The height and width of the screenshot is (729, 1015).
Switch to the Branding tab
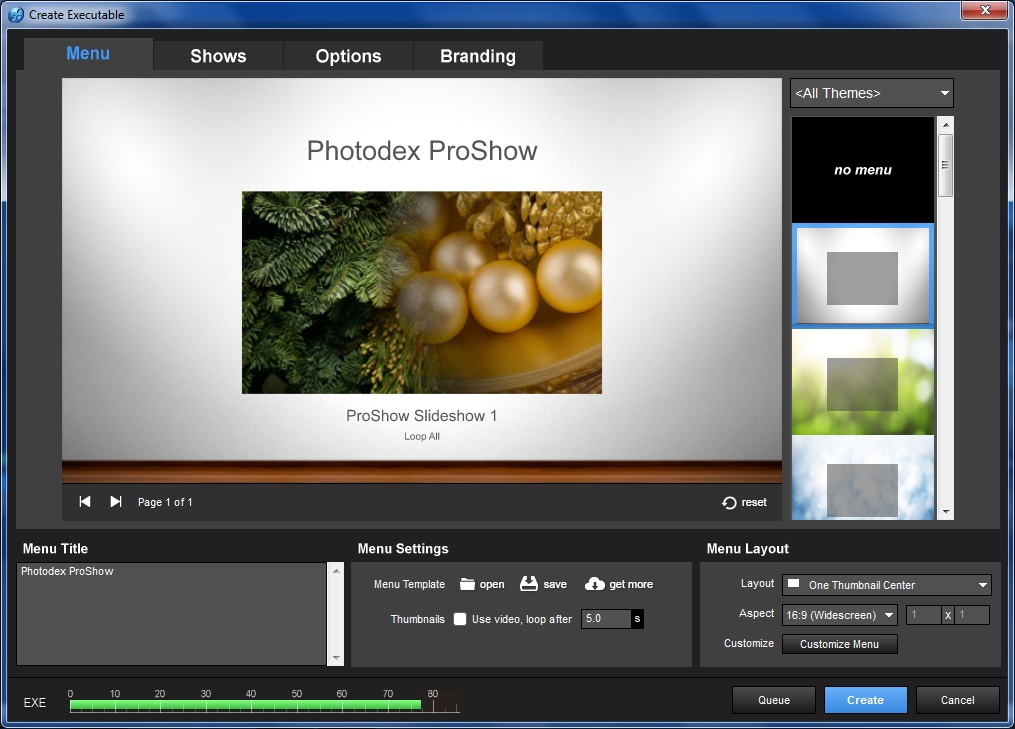(478, 56)
